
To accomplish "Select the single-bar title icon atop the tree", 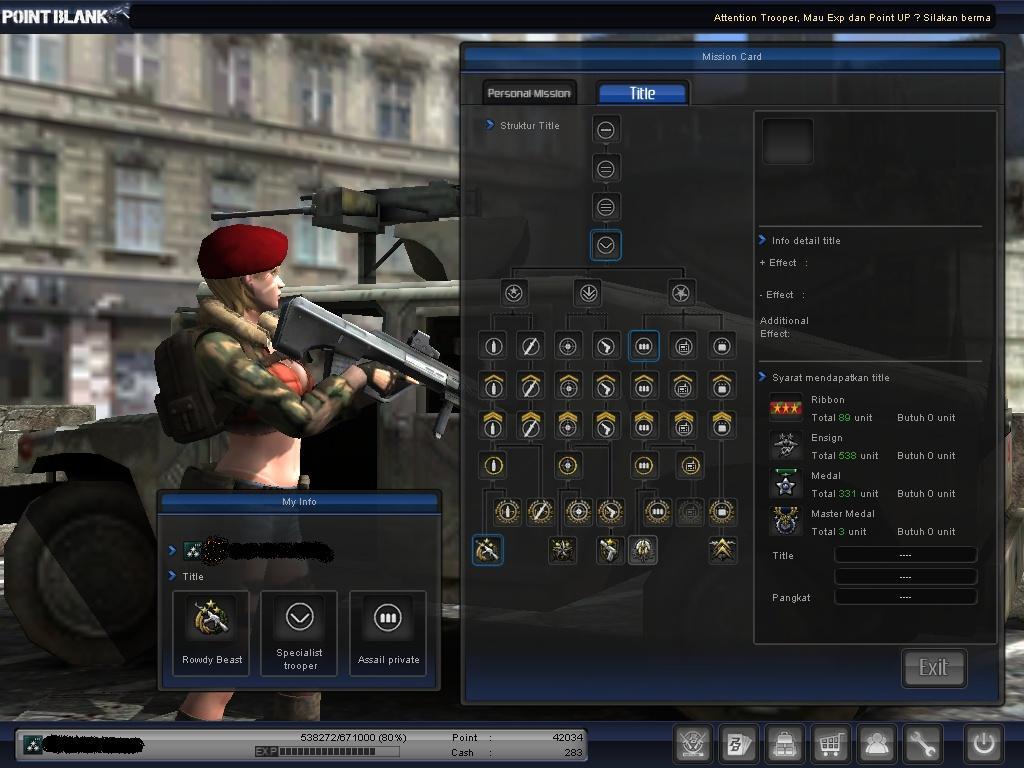I will click(605, 130).
